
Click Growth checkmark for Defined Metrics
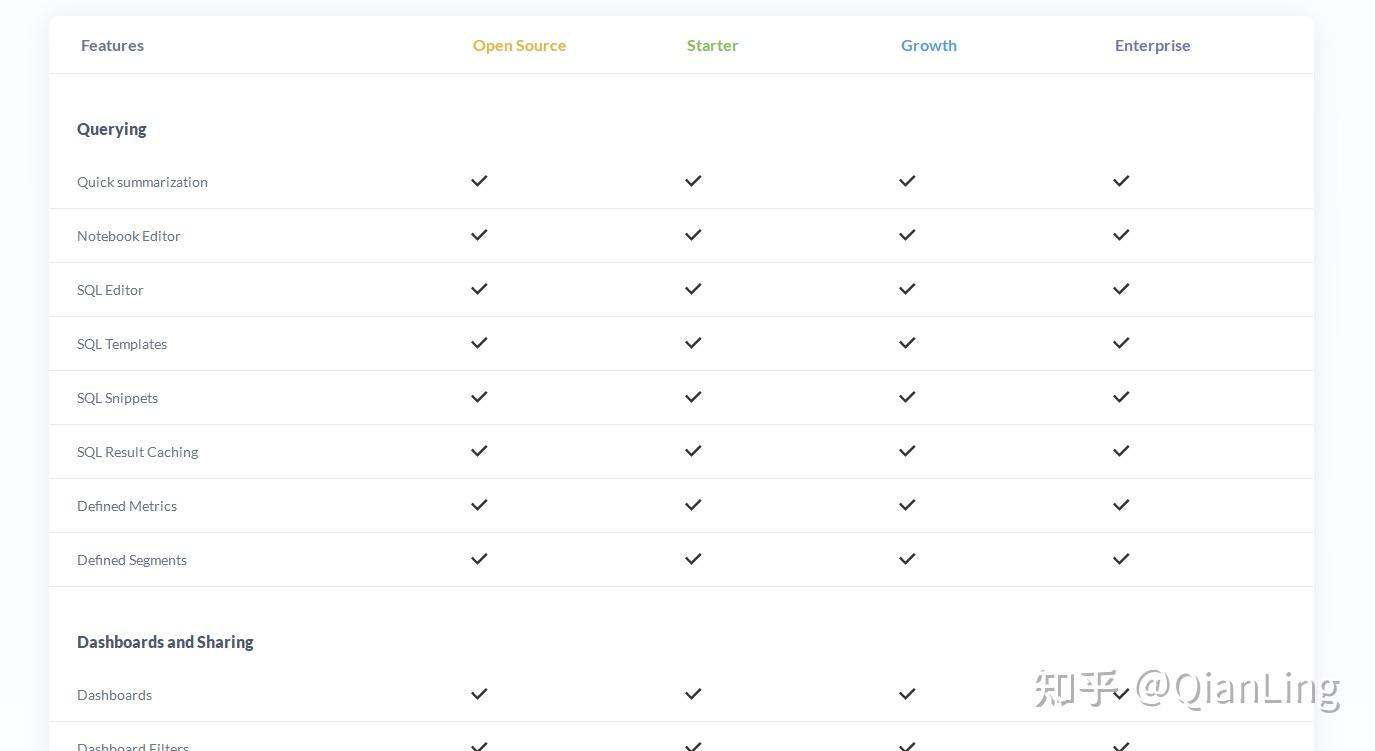[907, 505]
